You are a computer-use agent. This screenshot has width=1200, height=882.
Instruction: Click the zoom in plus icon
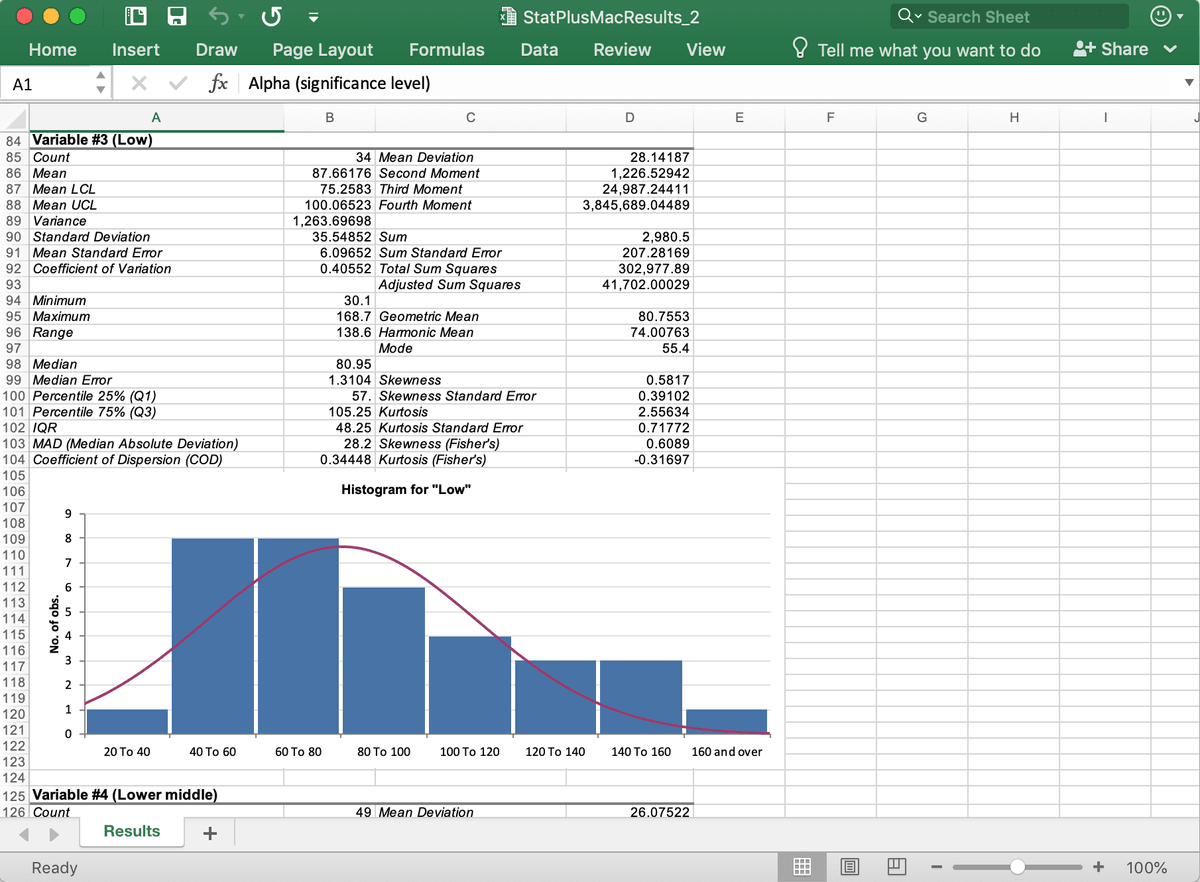(x=1098, y=867)
